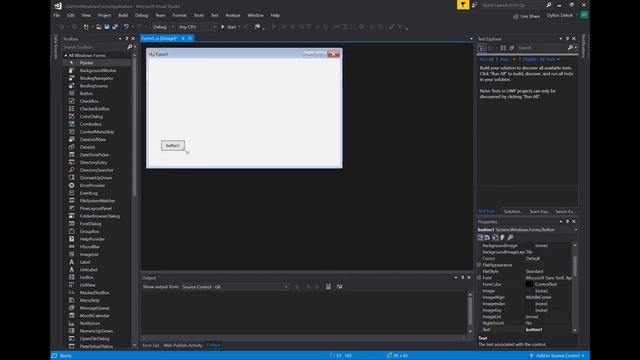Open the Properties object selector dropdown

click(x=576, y=230)
